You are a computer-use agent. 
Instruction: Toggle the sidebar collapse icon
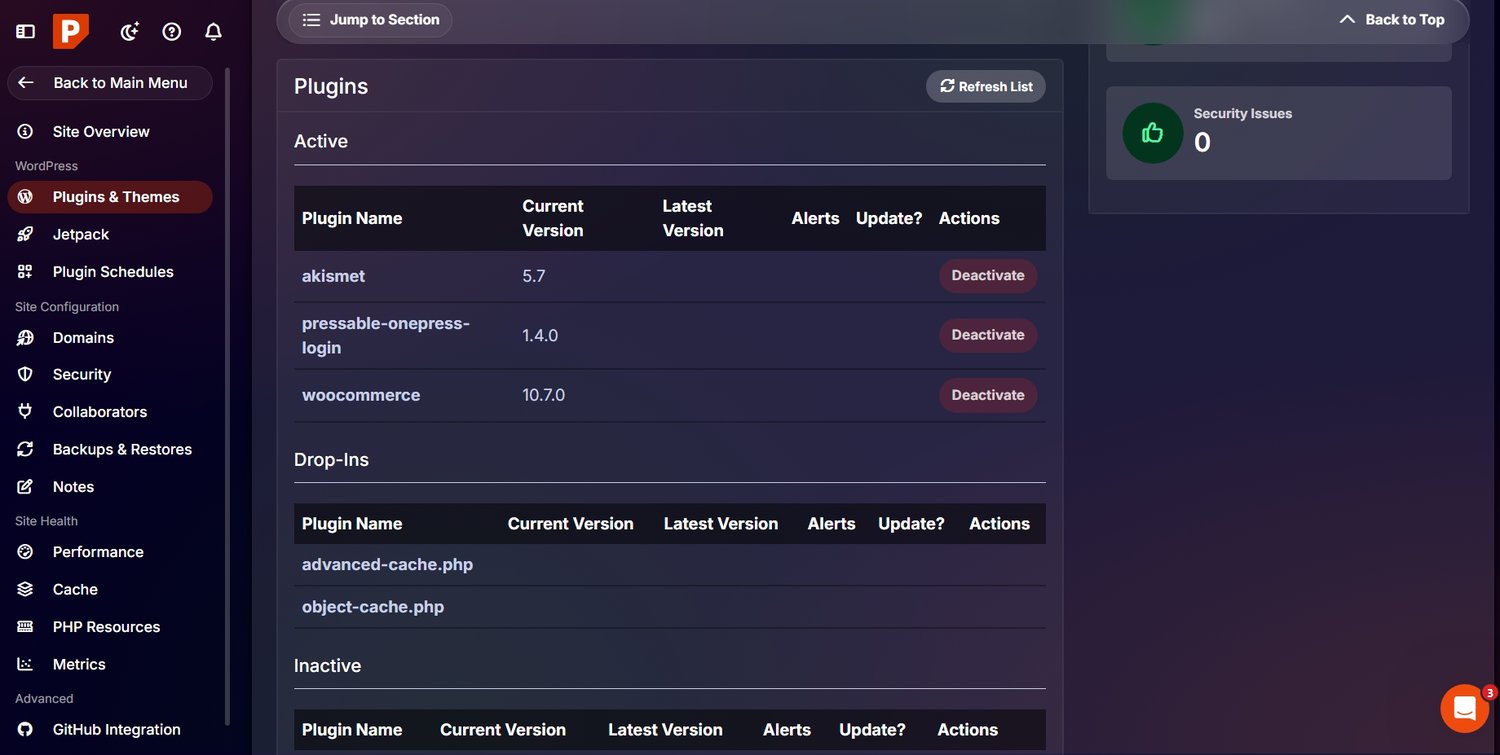[x=25, y=32]
